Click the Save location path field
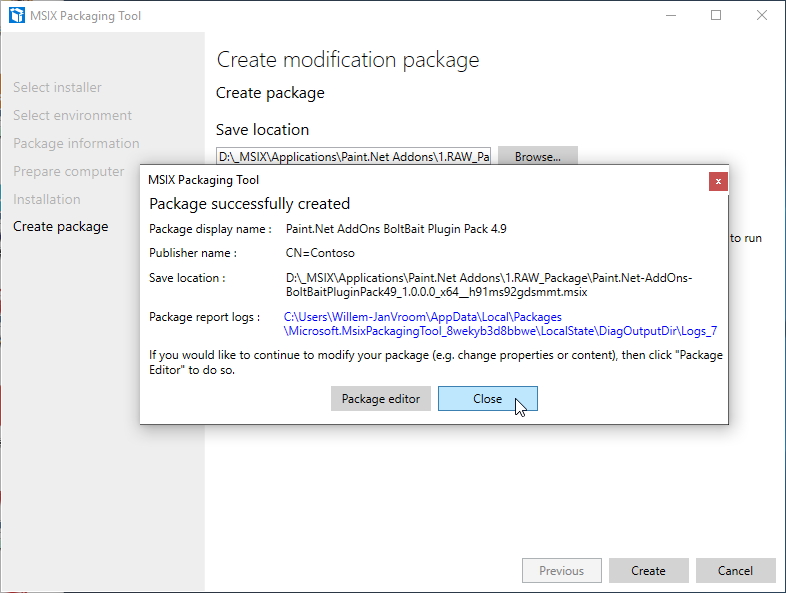 point(354,157)
